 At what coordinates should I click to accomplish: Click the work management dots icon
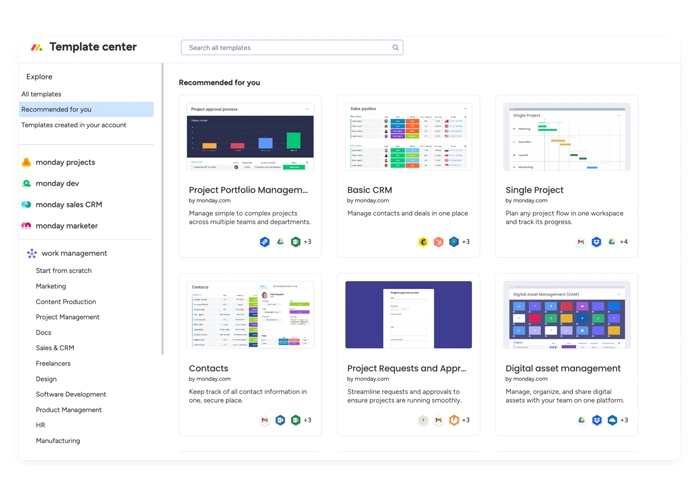32,254
